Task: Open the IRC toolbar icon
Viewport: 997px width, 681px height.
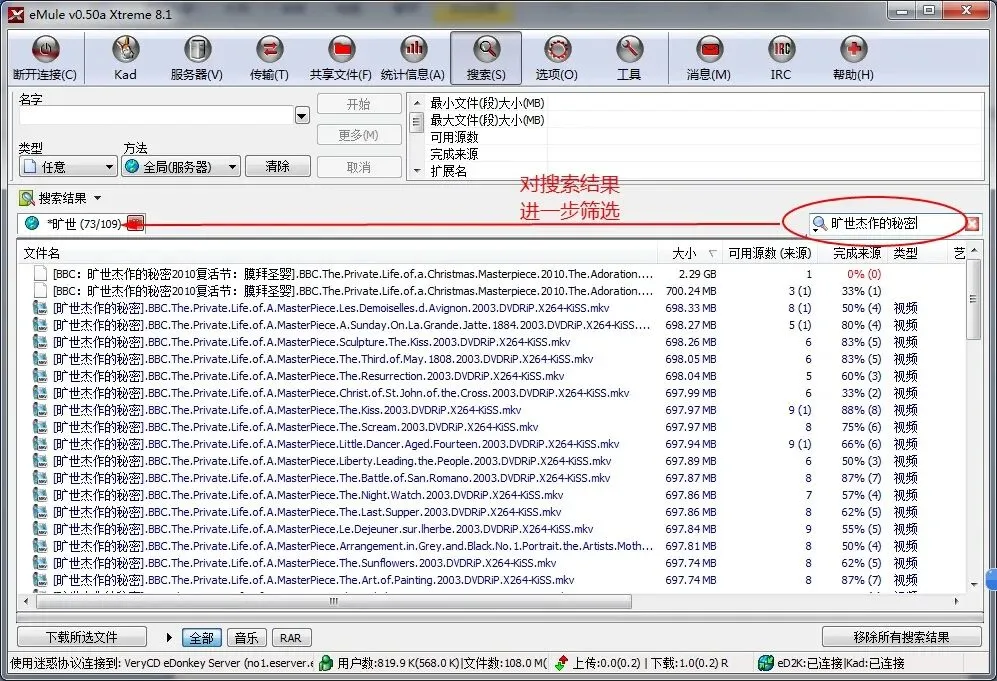Action: tap(781, 50)
